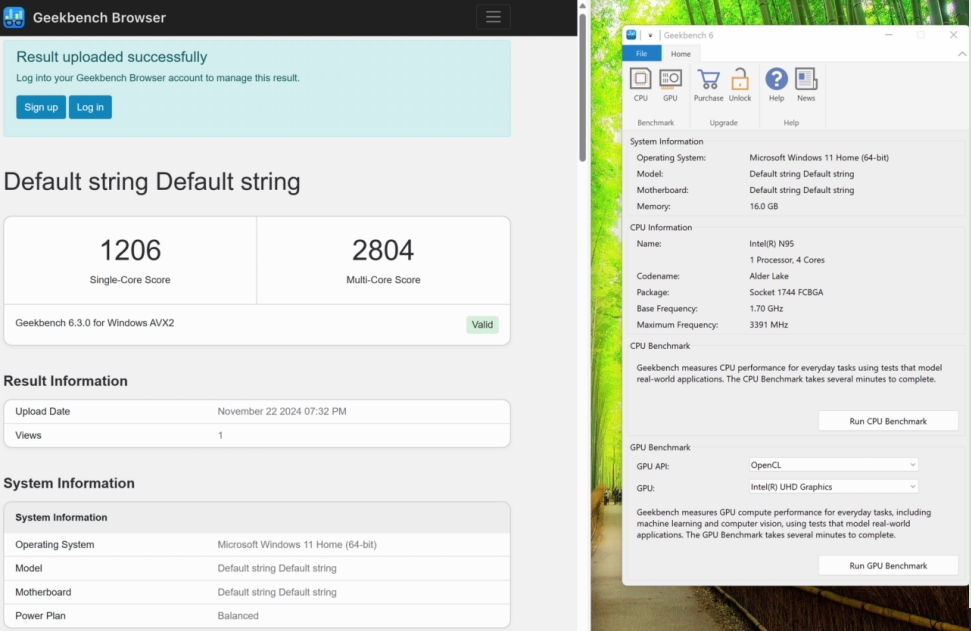Viewport: 971px width, 631px height.
Task: Open the File tab in Geekbench 6
Action: click(642, 54)
